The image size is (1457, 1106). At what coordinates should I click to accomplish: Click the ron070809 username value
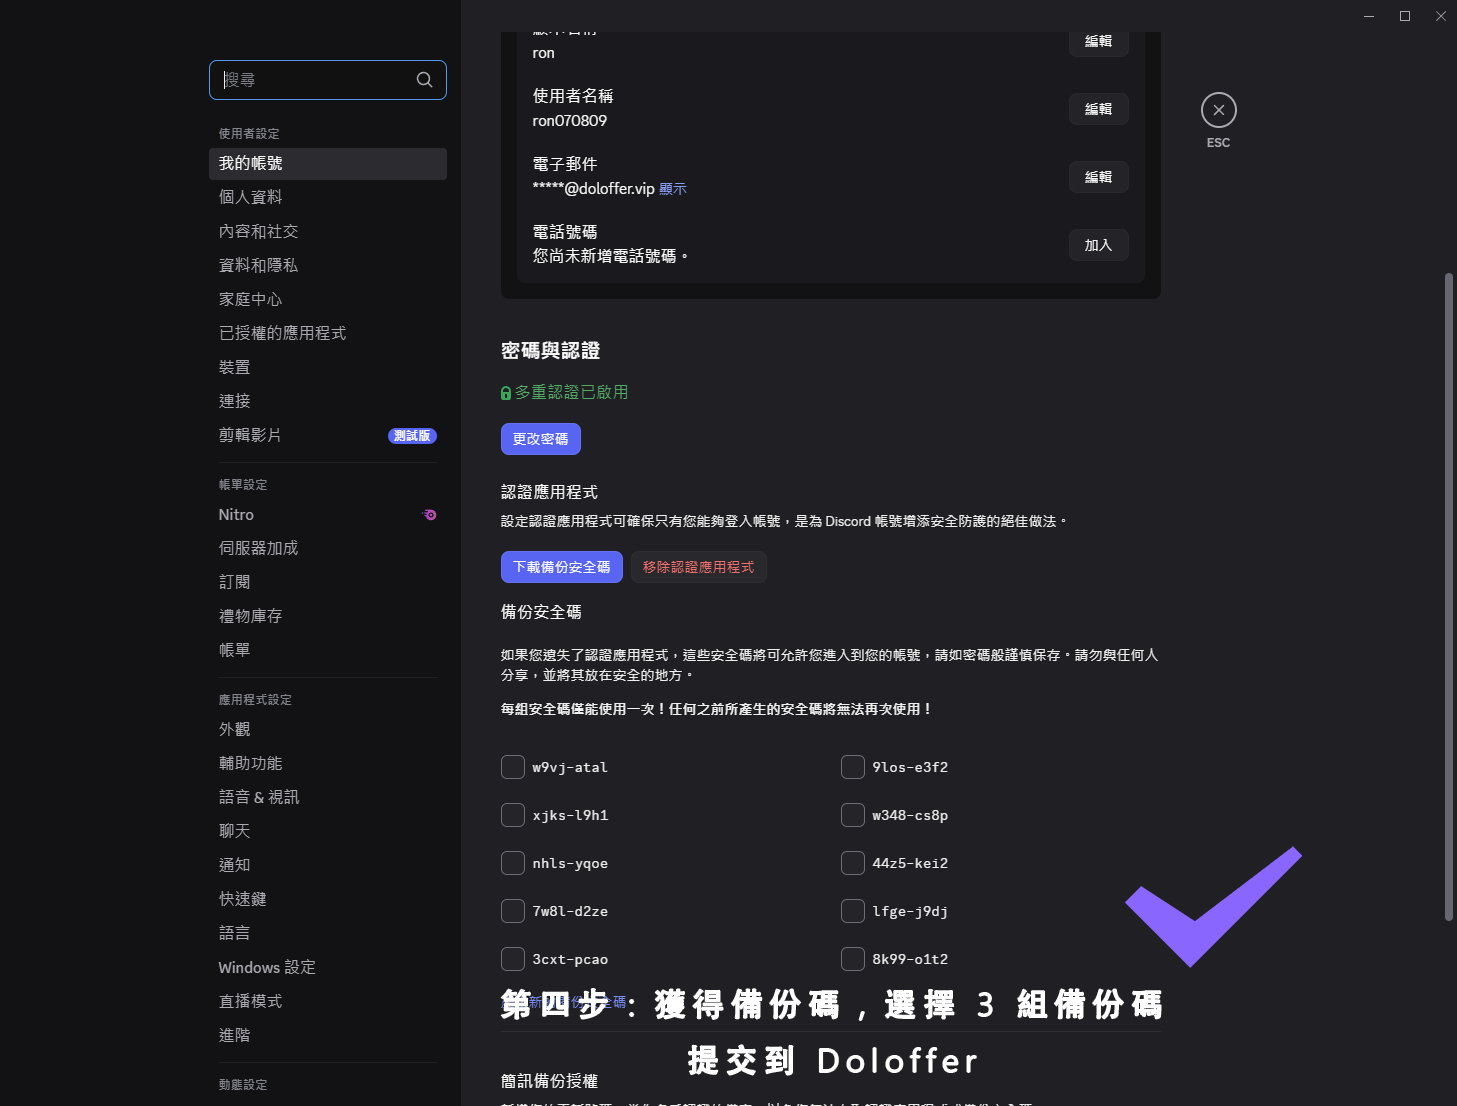[570, 121]
